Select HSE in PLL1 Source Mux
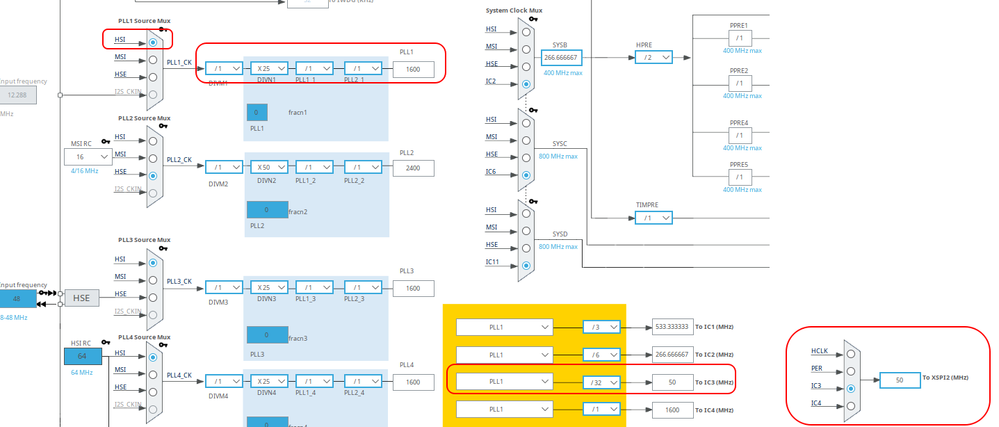This screenshot has width=999, height=427. coord(152,77)
